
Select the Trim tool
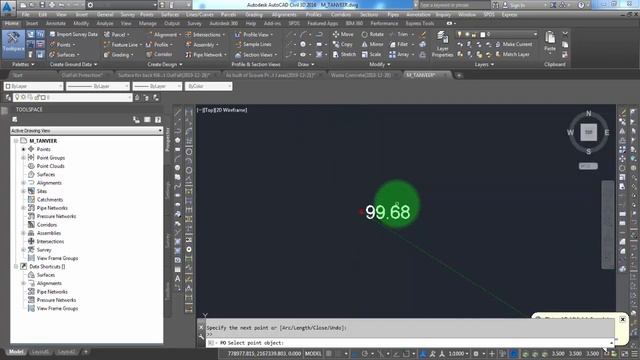tap(400, 35)
